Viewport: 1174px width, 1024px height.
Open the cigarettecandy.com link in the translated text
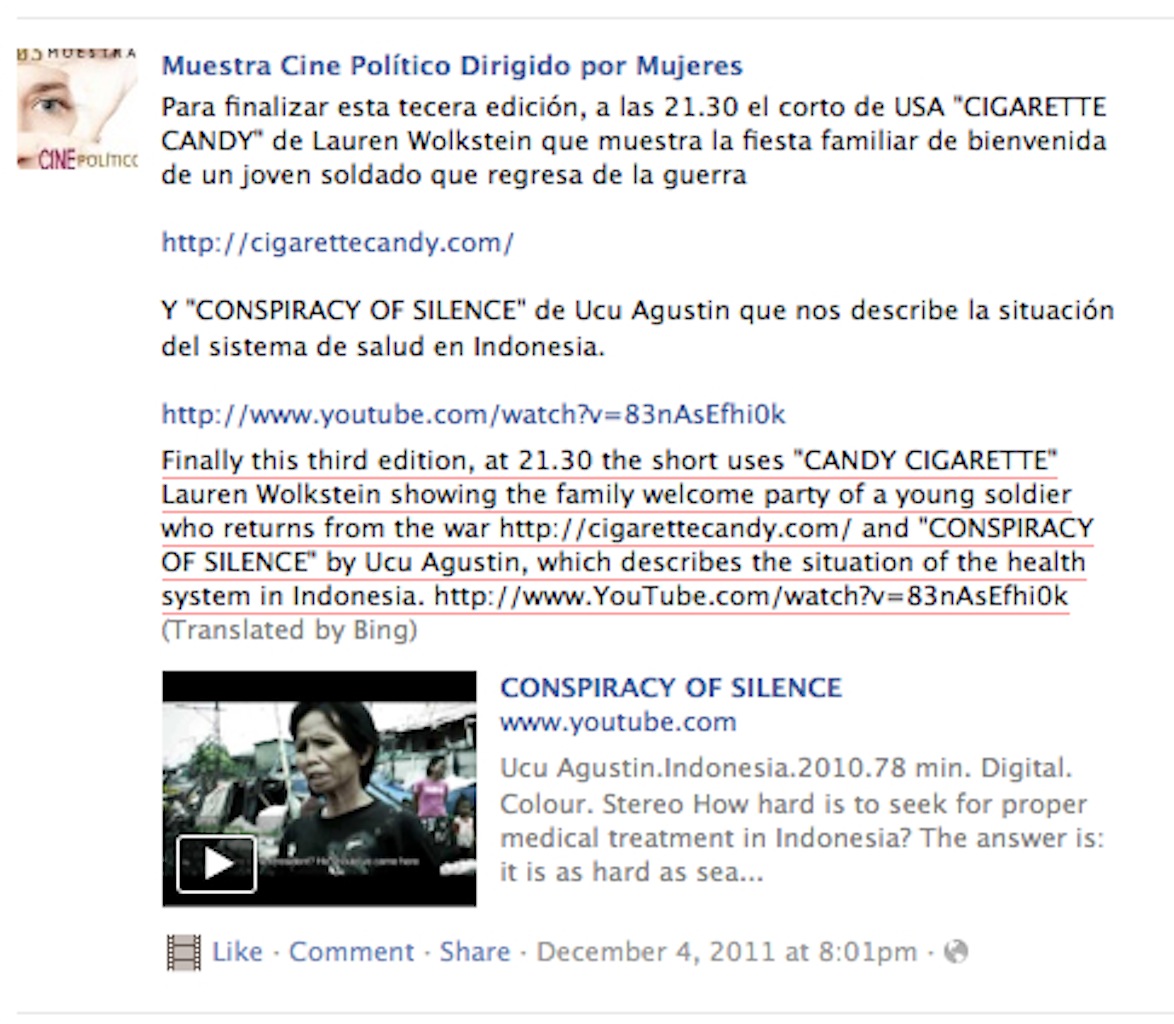(x=675, y=528)
